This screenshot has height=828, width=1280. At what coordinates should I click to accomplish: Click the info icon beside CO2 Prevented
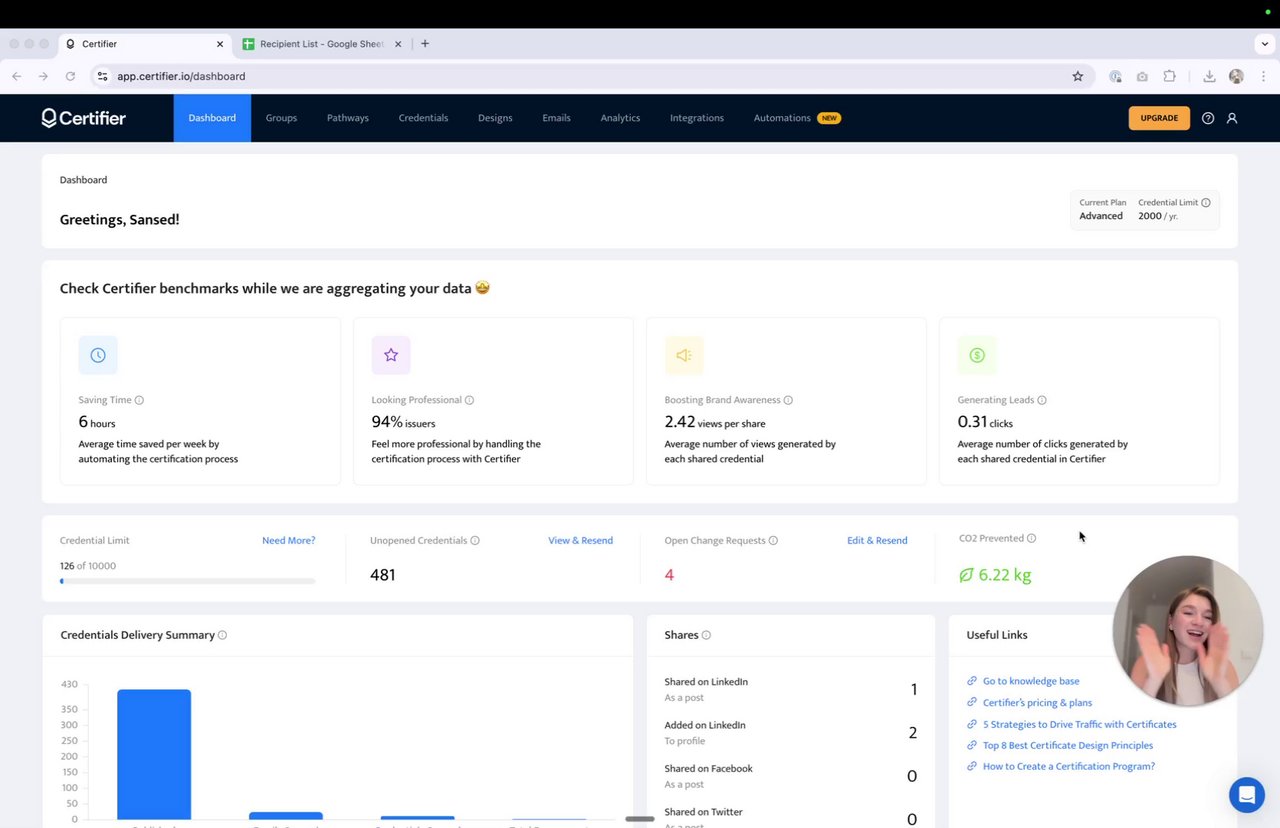[x=1031, y=538]
